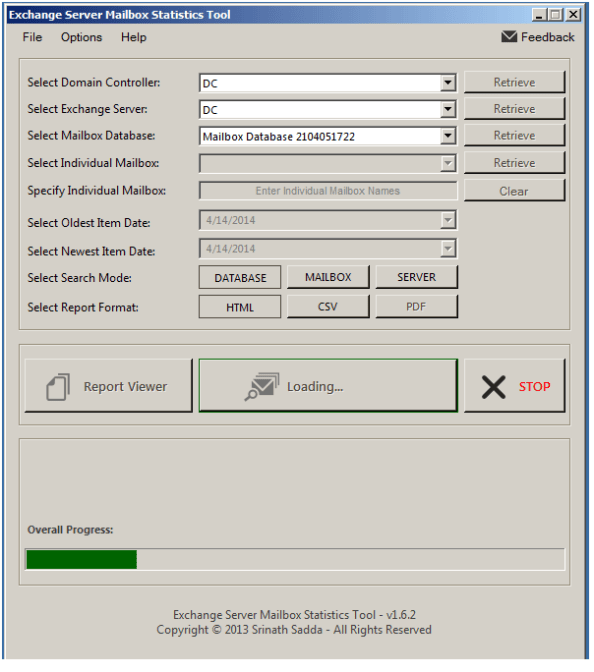This screenshot has width=594, height=672.
Task: Click the mailbox search envelope icon
Action: point(262,387)
